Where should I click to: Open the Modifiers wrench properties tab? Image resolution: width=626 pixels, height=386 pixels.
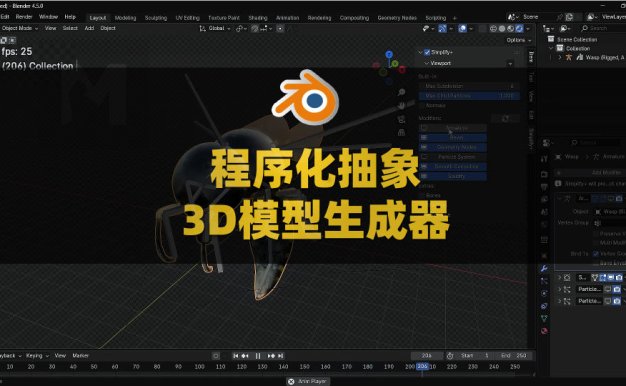tap(544, 268)
